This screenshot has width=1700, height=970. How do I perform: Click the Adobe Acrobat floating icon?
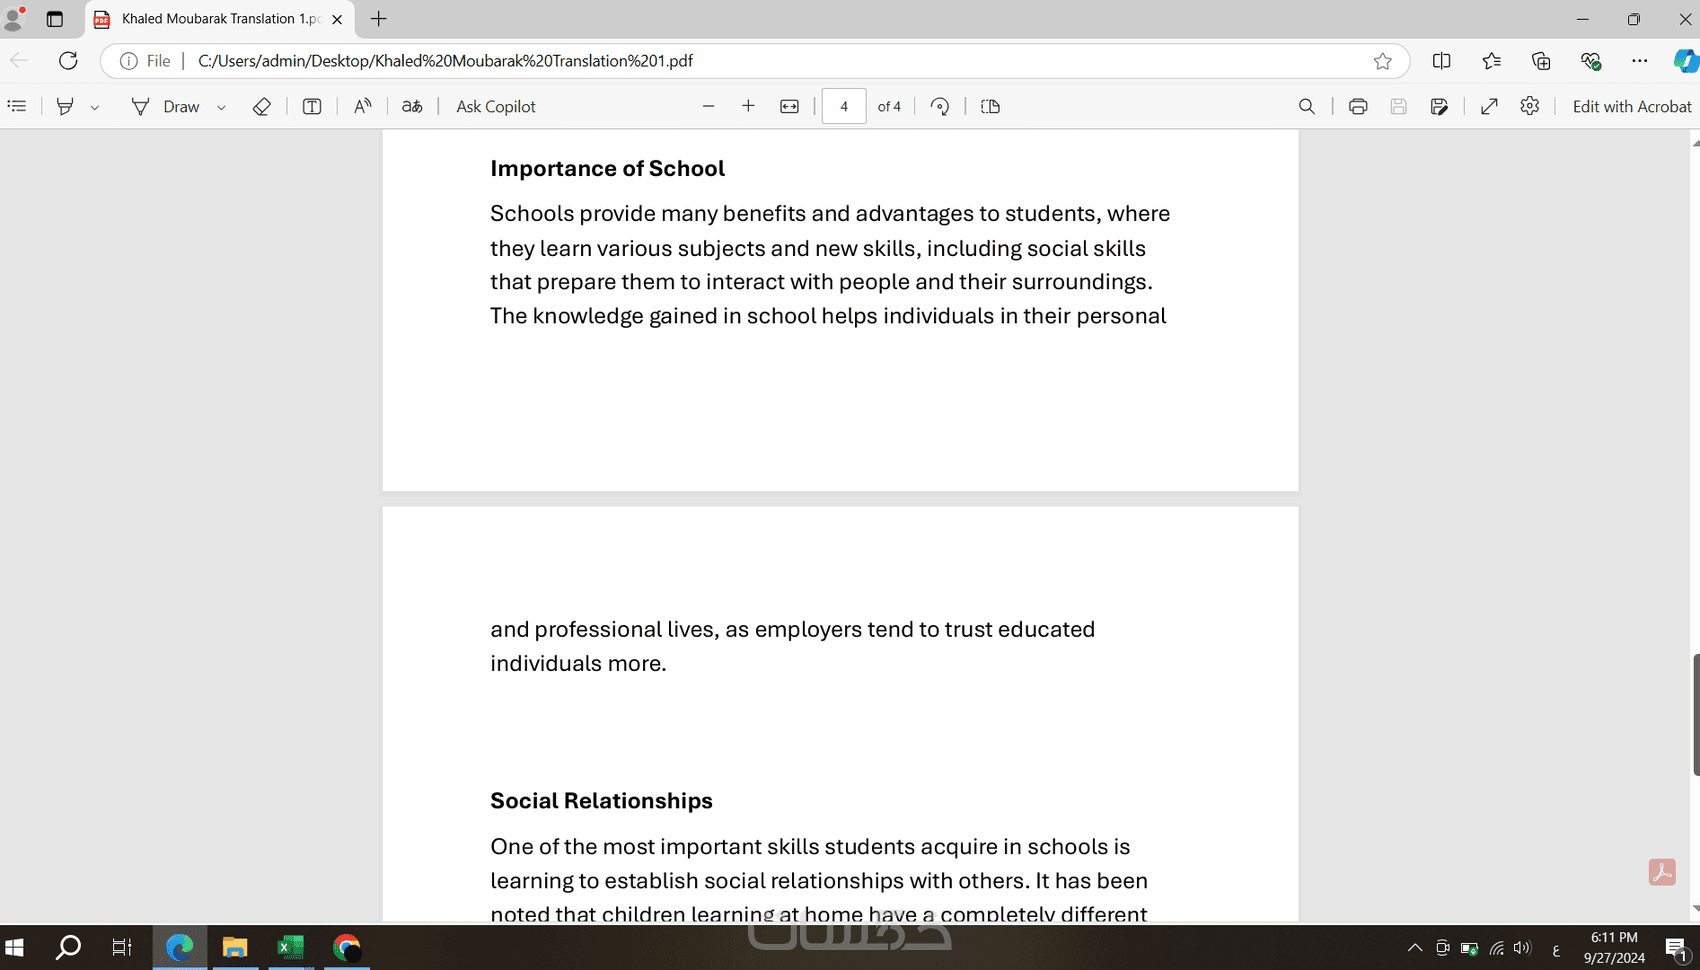(1662, 872)
